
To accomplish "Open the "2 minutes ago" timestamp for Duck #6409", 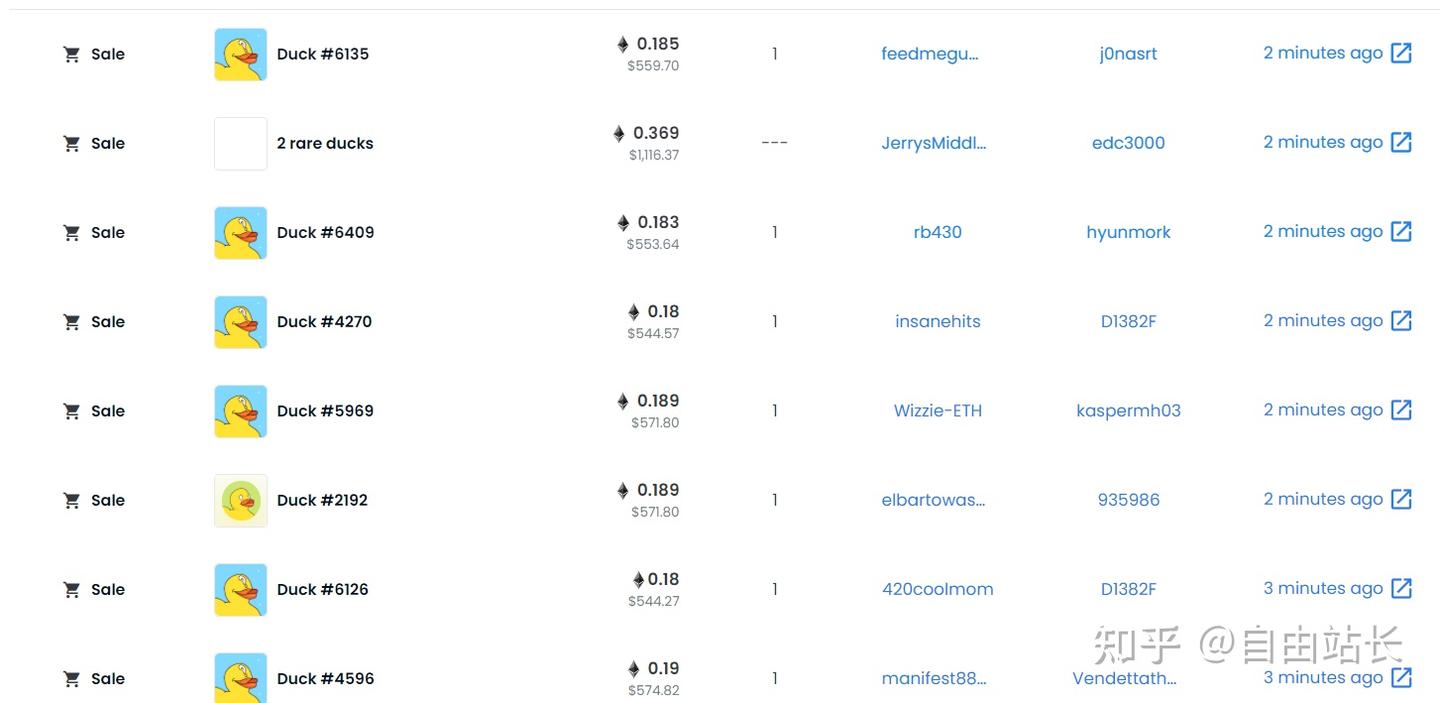I will point(1322,232).
